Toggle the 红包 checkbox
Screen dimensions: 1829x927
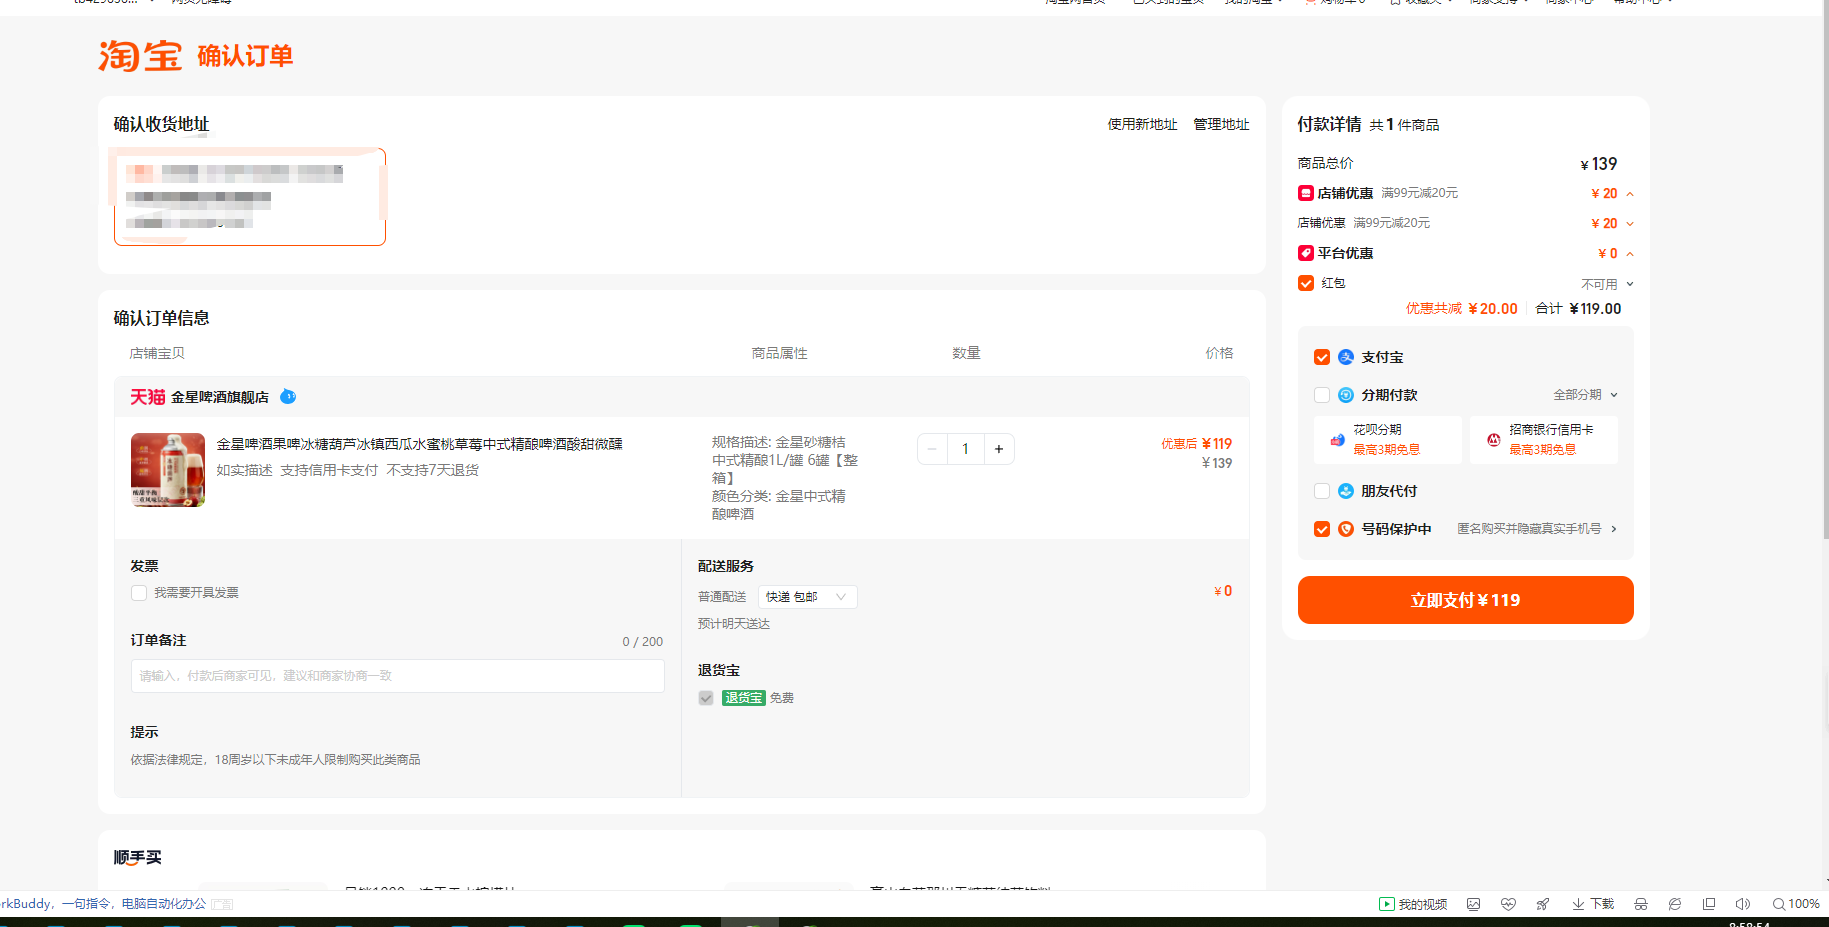1306,283
